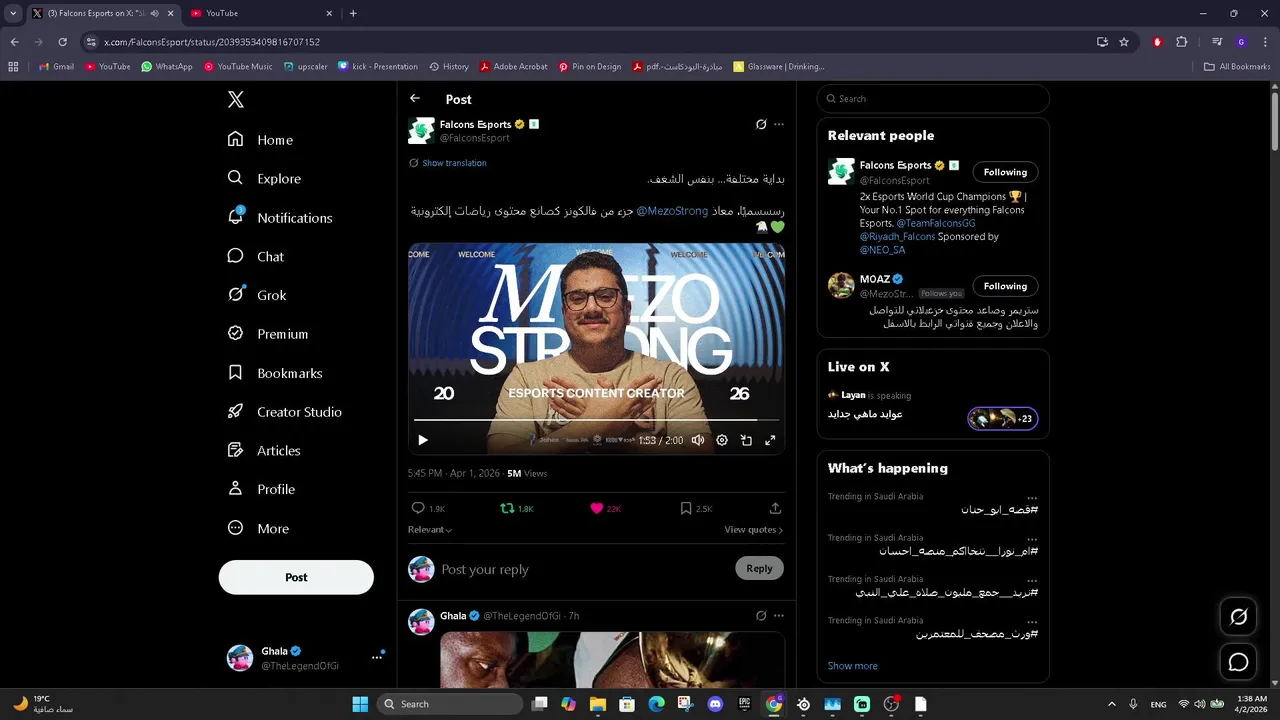This screenshot has height=720, width=1280.
Task: Open Home from the sidebar
Action: pyautogui.click(x=260, y=140)
